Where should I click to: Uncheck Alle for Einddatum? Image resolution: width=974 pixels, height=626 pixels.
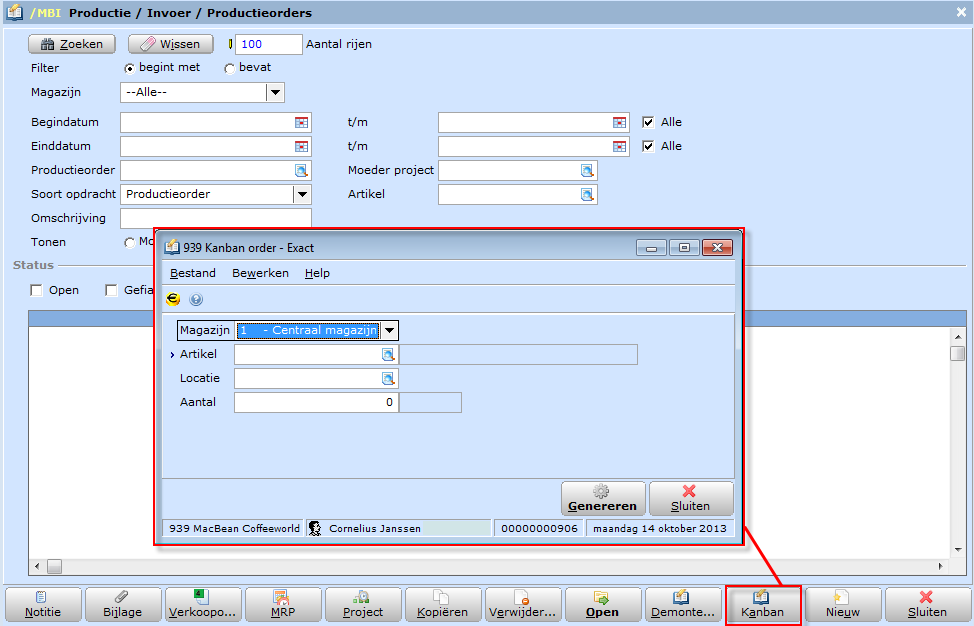coord(649,147)
